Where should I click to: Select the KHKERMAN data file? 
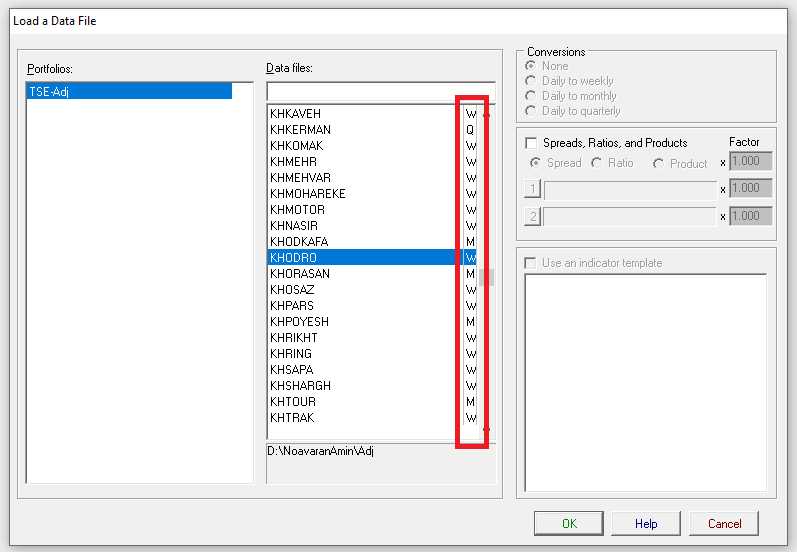(x=373, y=130)
